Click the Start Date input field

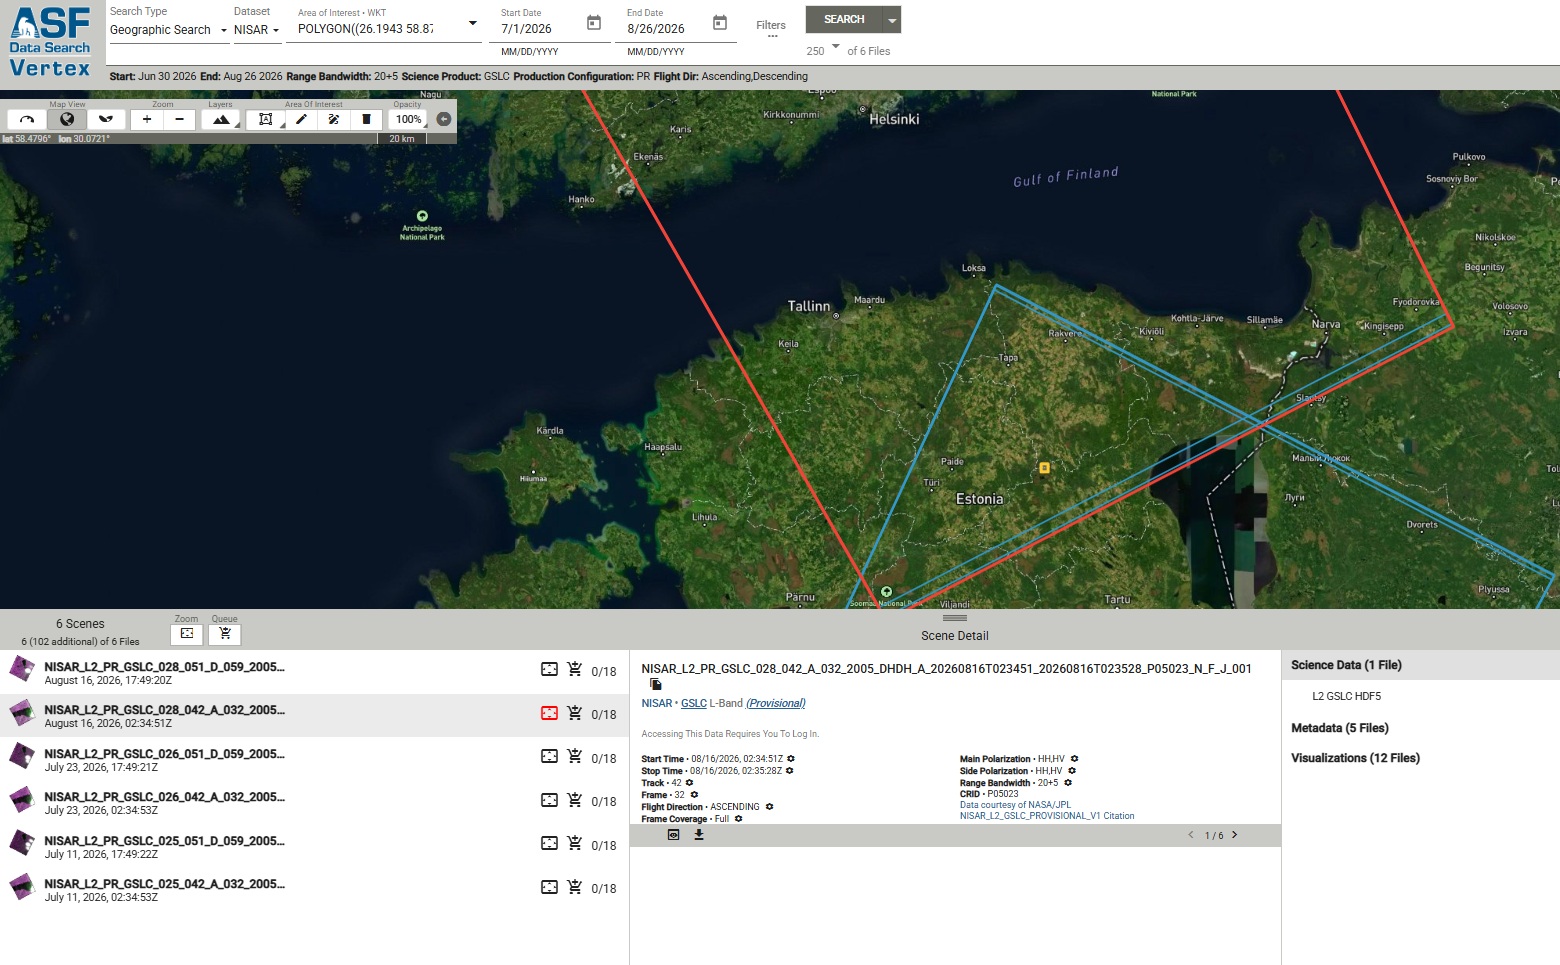pyautogui.click(x=540, y=29)
